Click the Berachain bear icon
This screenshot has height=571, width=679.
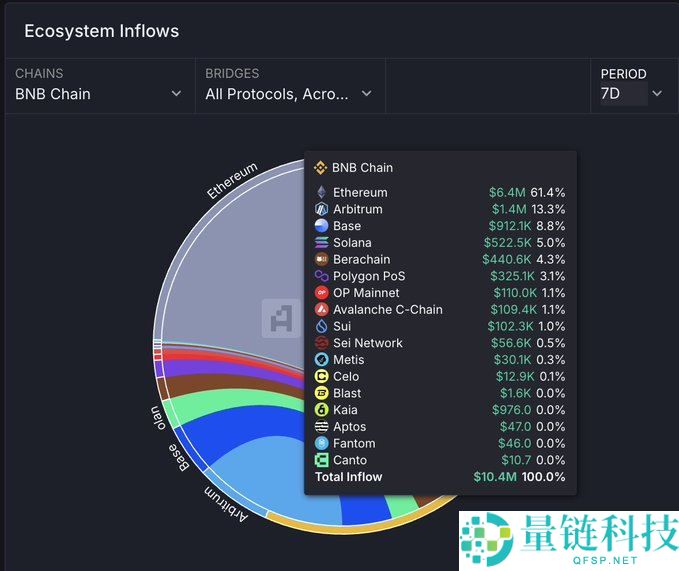[321, 259]
